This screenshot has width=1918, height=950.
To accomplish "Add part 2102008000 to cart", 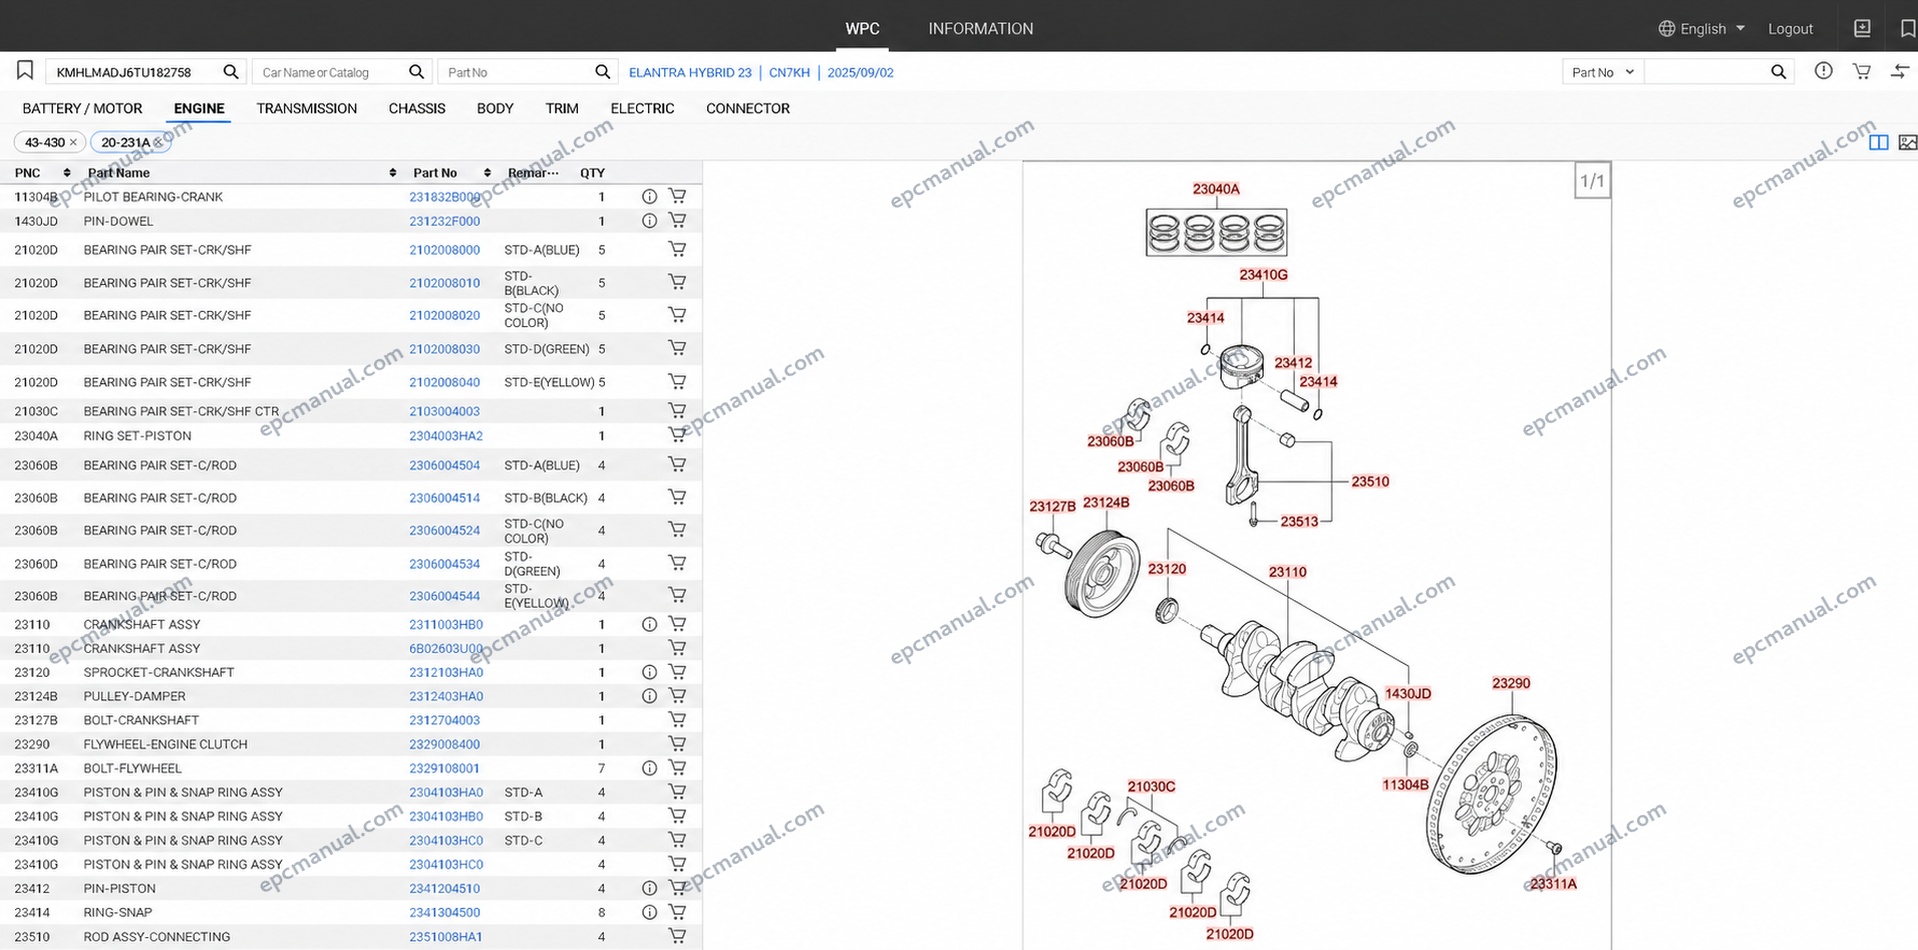I will pyautogui.click(x=677, y=249).
